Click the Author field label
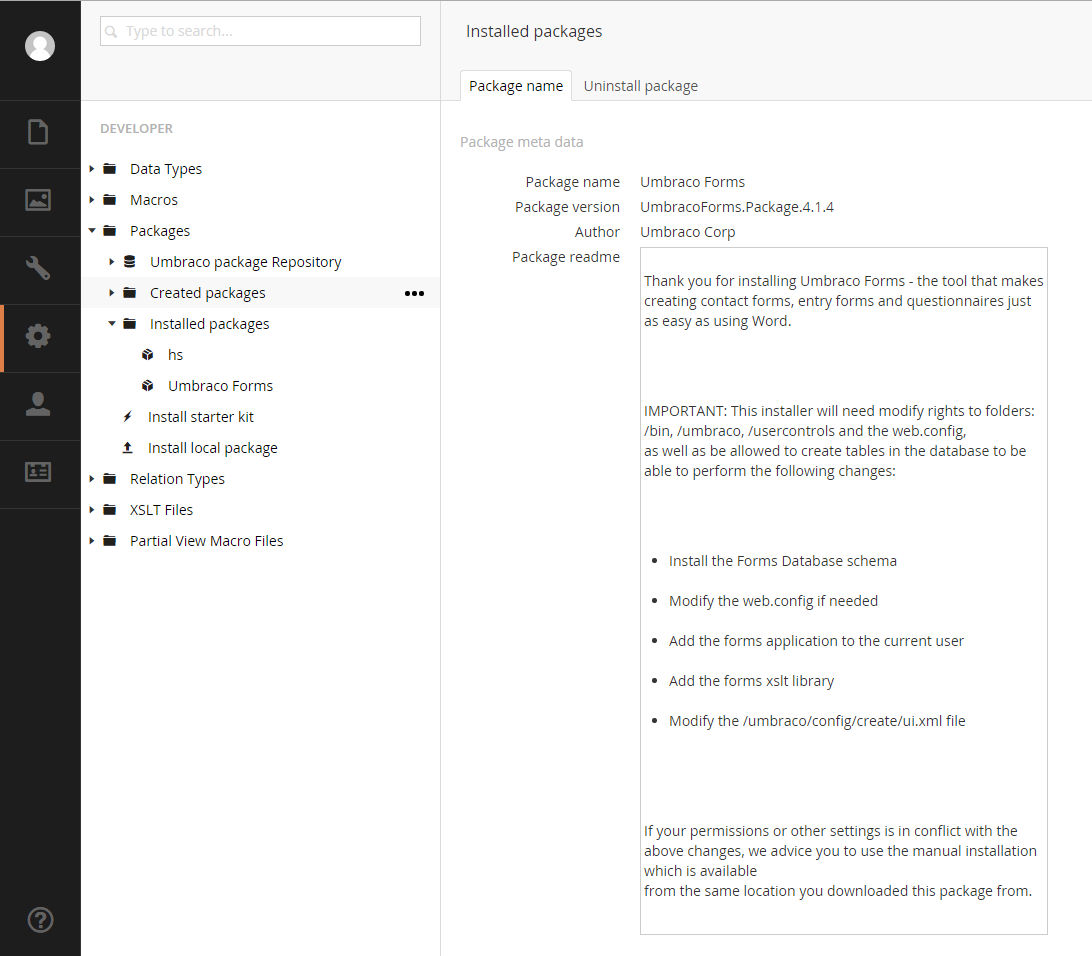The image size is (1092, 956). [597, 232]
